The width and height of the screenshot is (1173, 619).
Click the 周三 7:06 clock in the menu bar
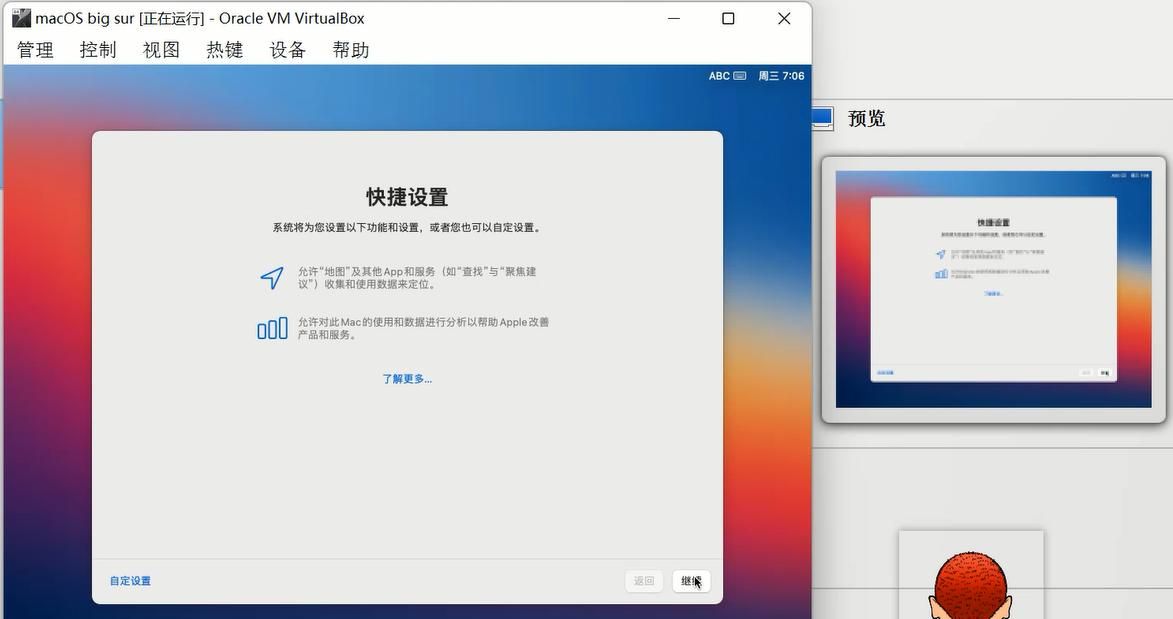[781, 76]
